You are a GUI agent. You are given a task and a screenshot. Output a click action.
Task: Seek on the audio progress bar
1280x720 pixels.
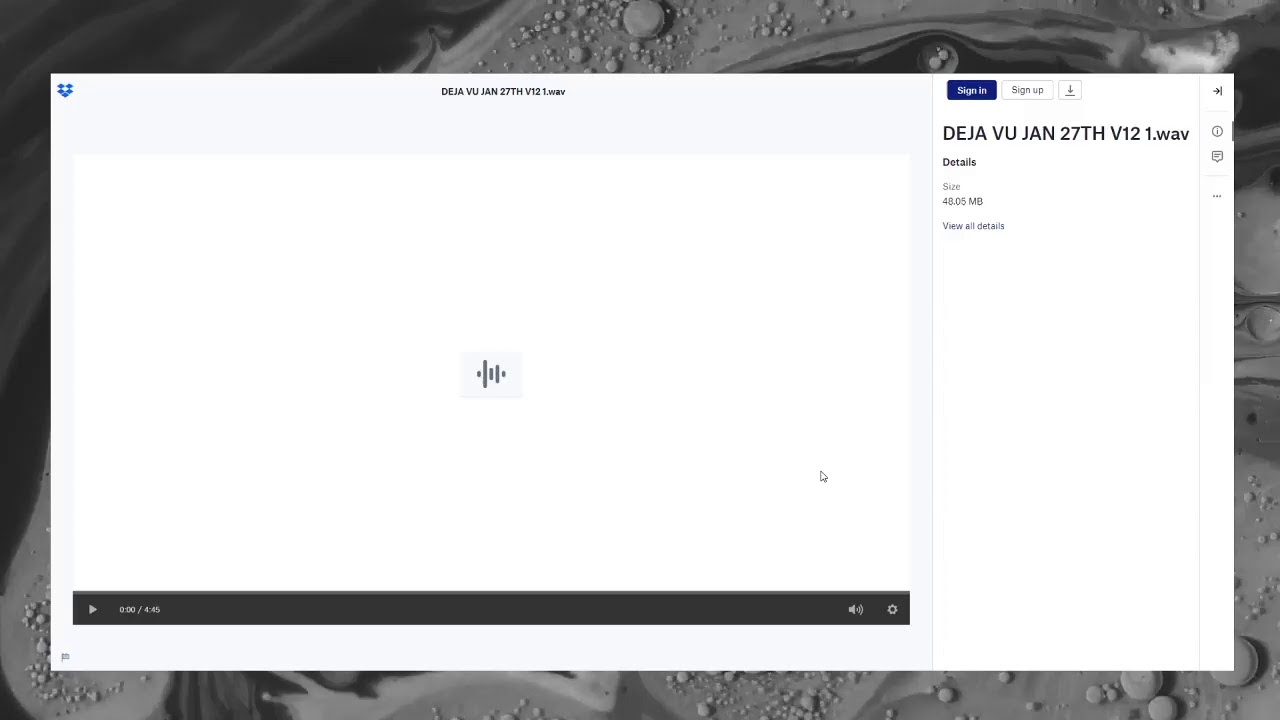click(491, 593)
